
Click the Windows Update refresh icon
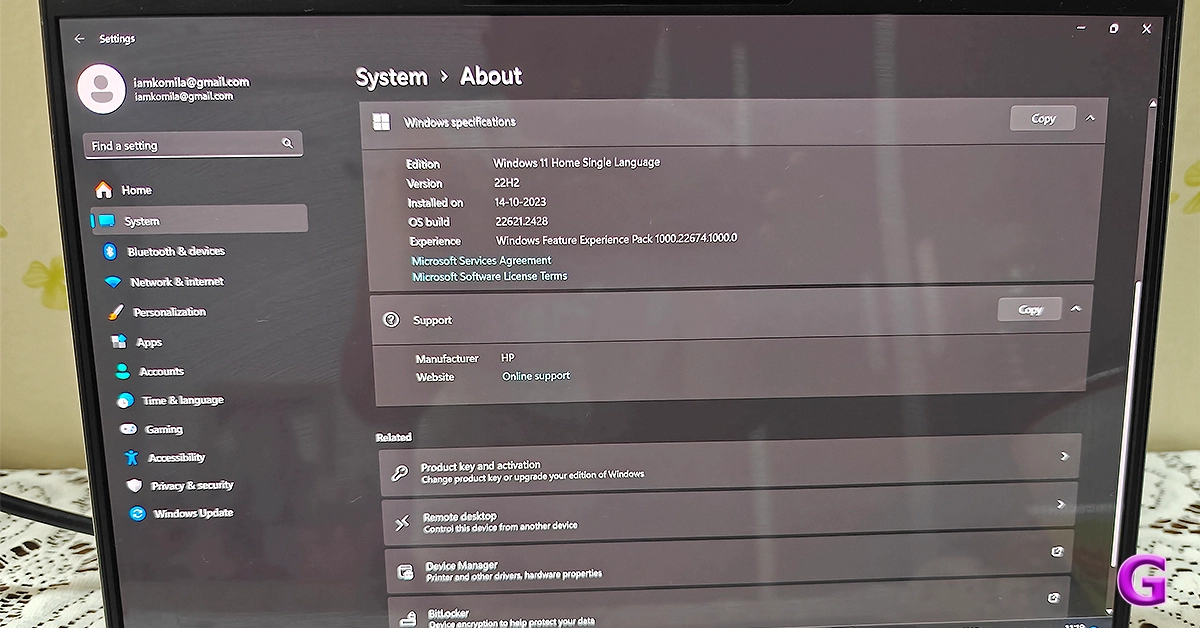137,513
